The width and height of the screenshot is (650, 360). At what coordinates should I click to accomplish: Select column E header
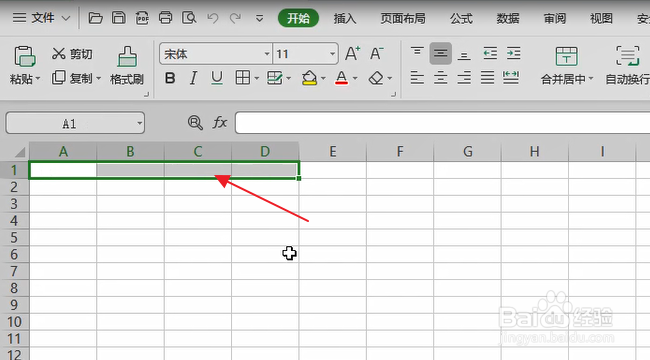(x=332, y=151)
